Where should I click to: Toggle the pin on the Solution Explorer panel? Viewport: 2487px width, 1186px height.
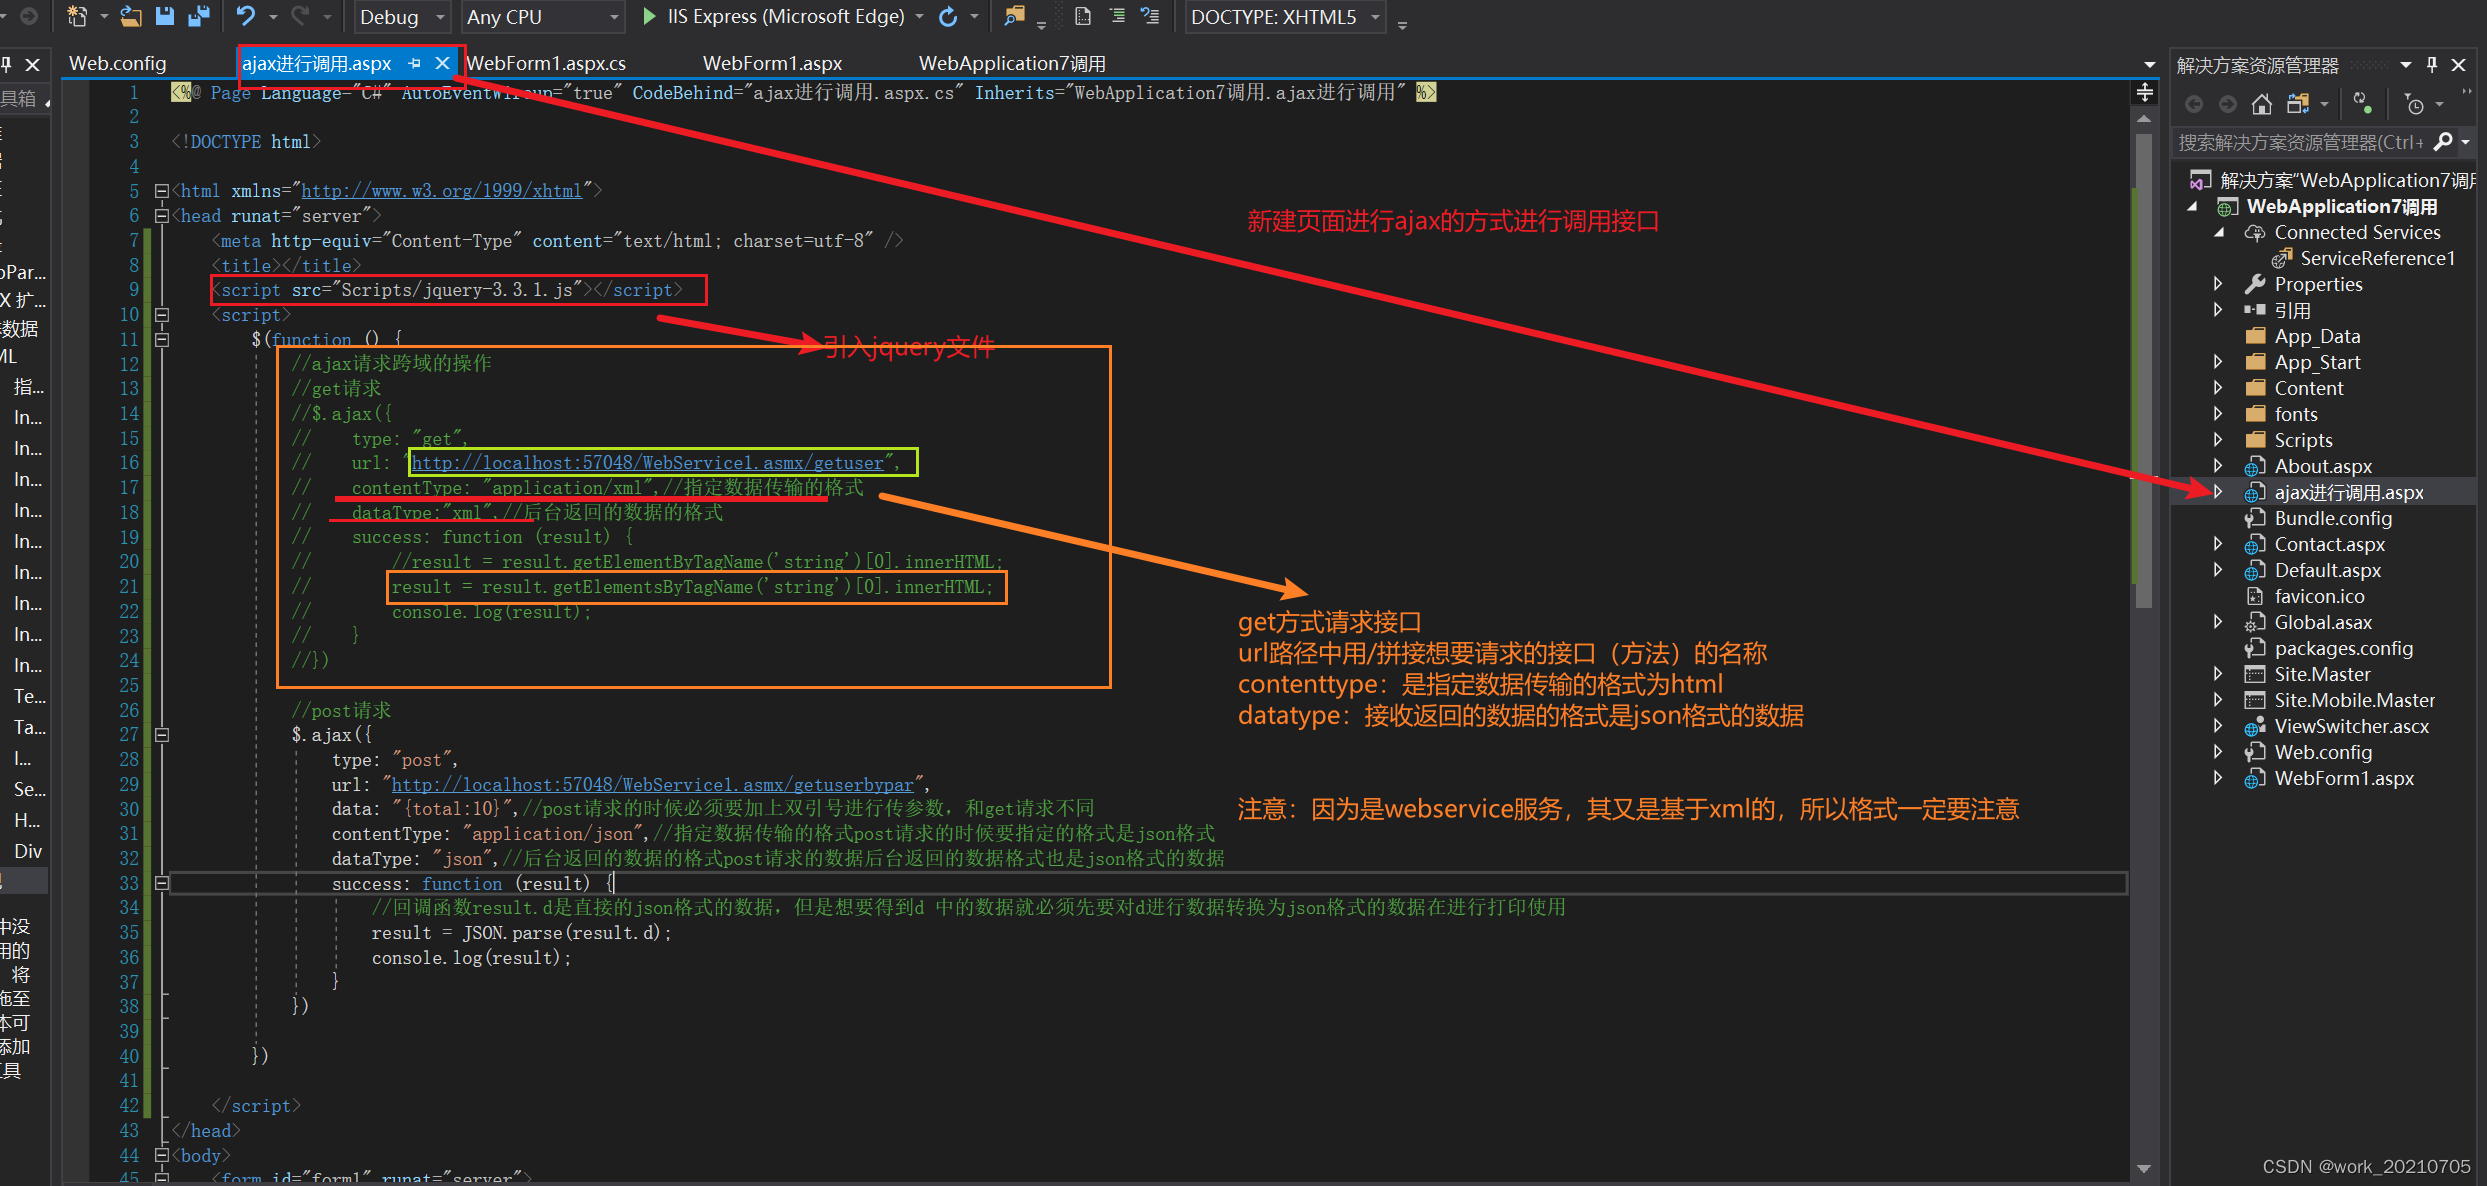coord(2432,65)
